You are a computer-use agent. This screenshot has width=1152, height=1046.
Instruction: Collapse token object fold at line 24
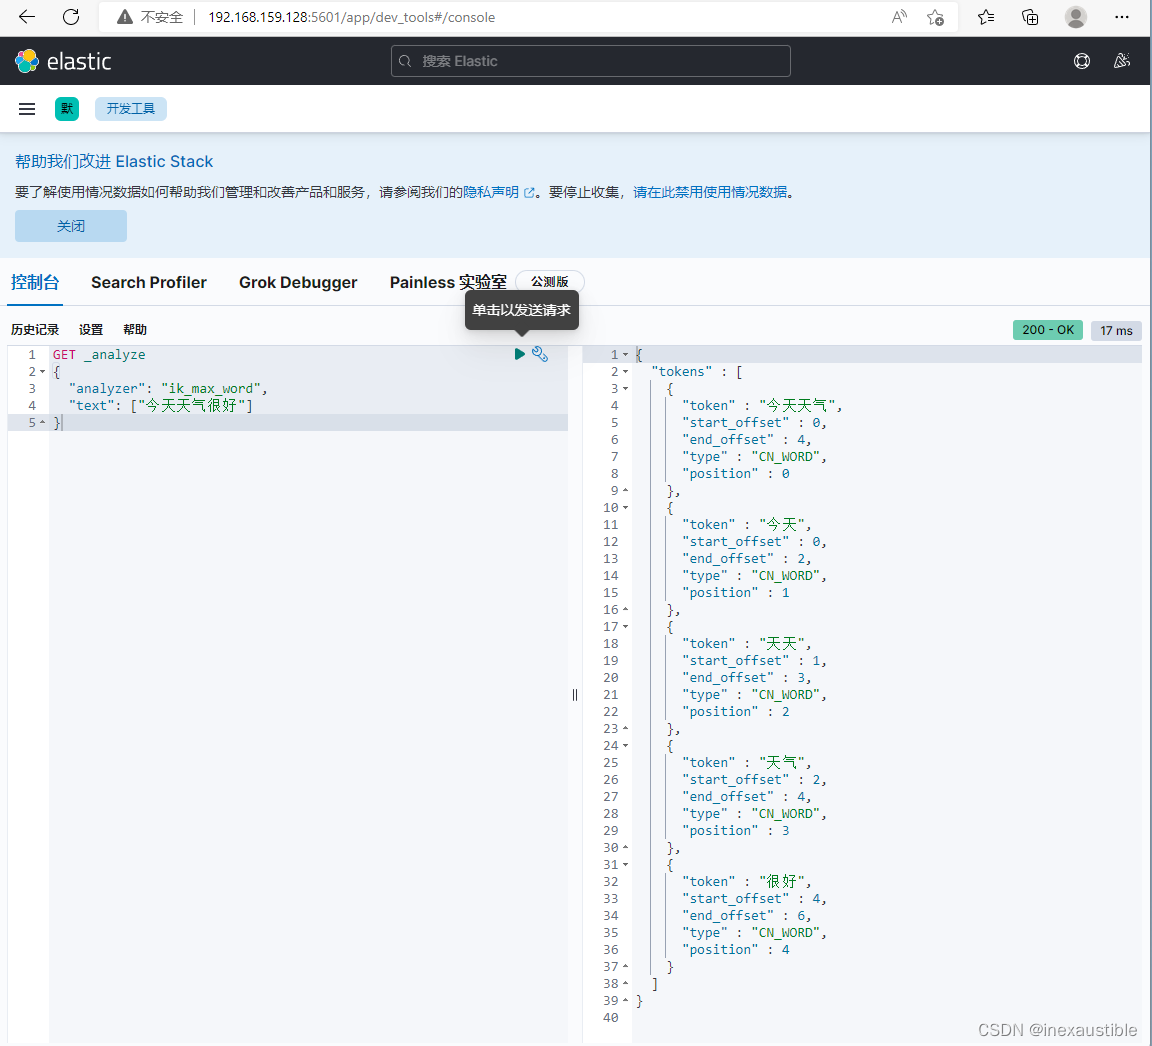(625, 746)
